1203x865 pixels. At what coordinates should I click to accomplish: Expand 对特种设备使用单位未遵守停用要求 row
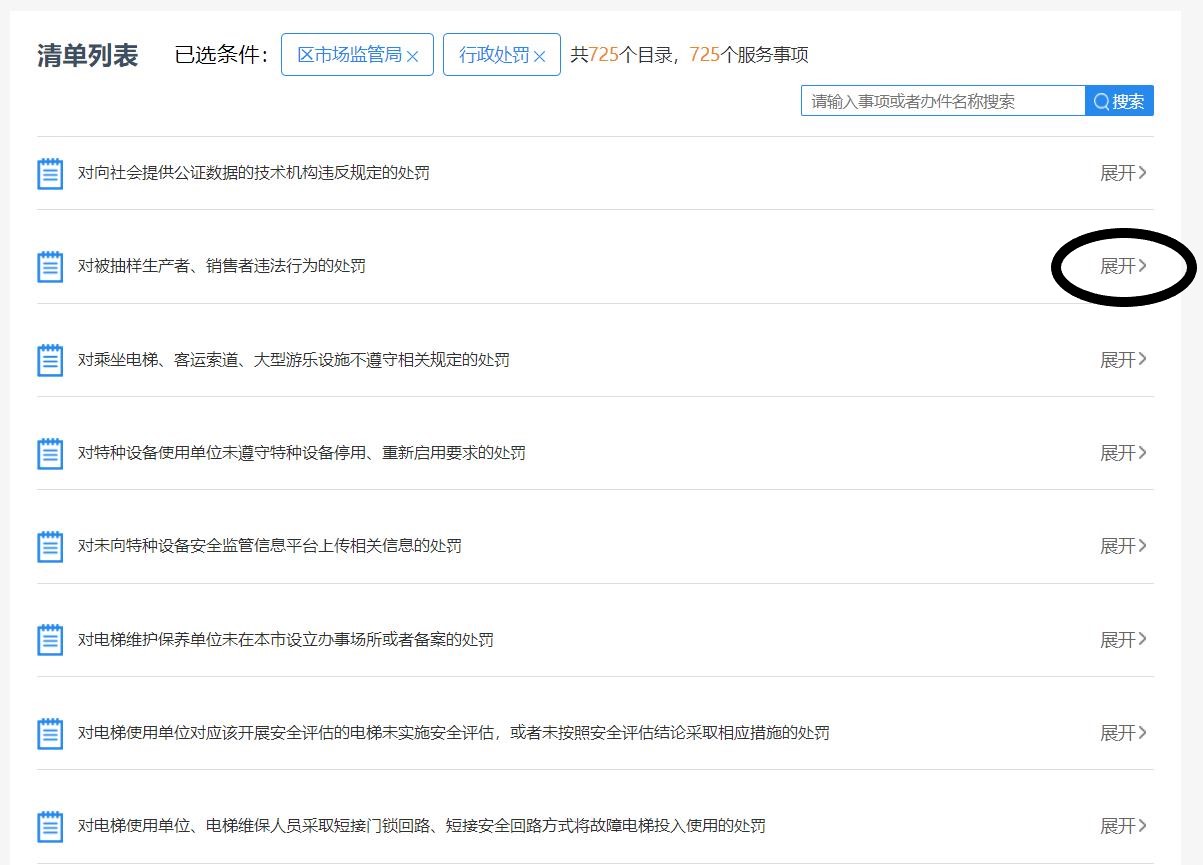[1123, 453]
